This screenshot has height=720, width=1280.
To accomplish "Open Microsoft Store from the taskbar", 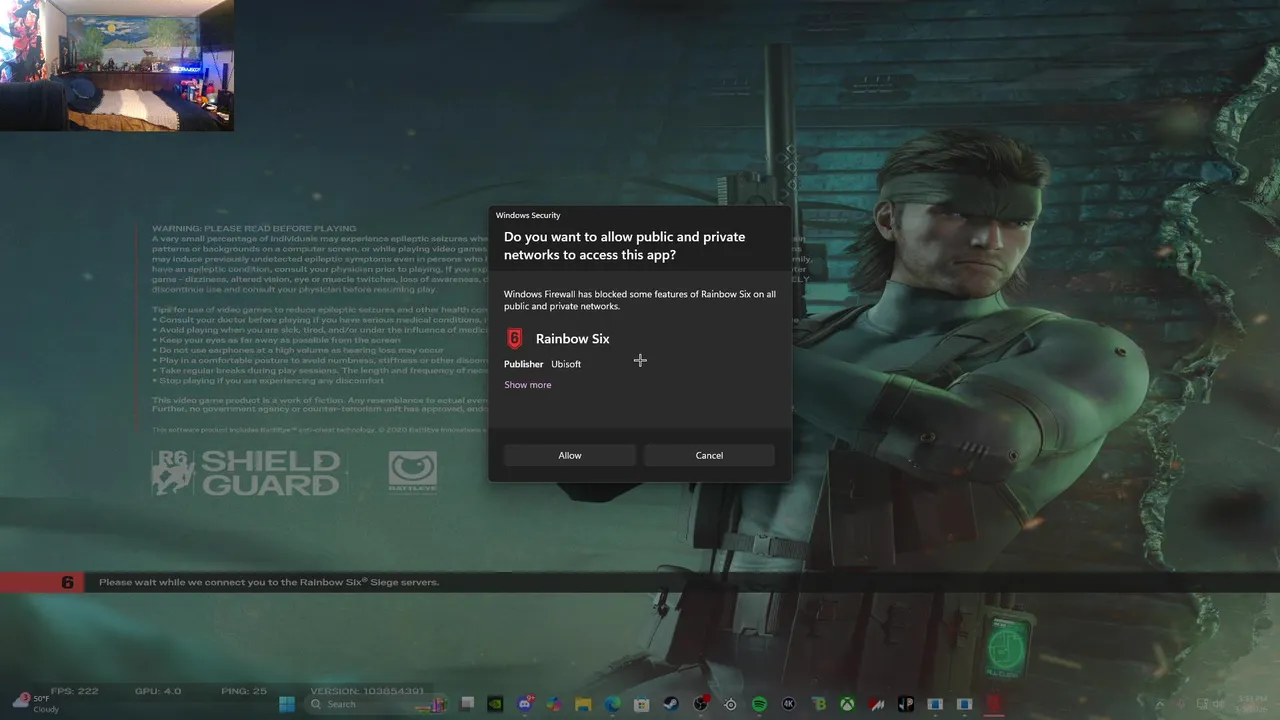I will pyautogui.click(x=642, y=704).
